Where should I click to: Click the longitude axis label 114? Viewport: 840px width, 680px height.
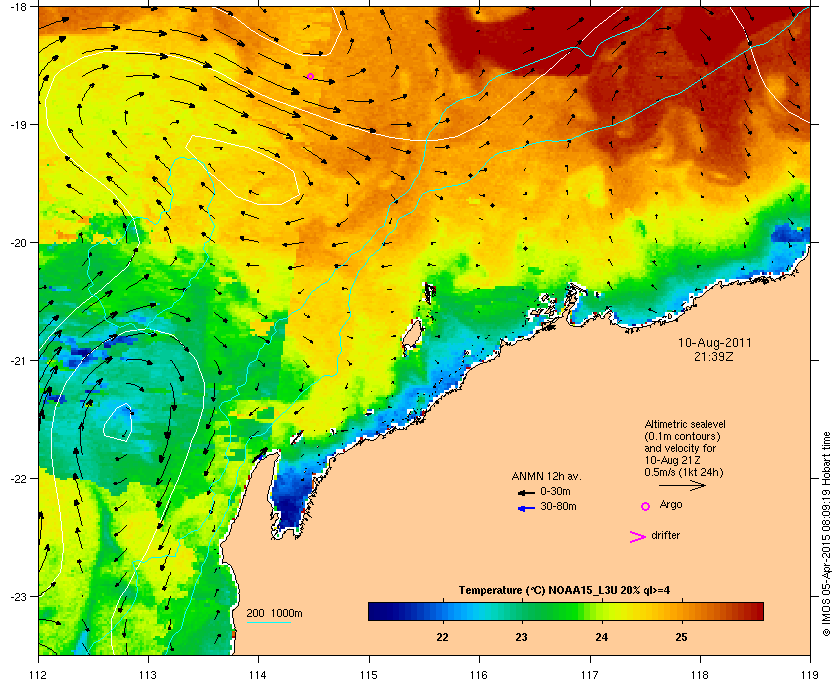[x=258, y=674]
